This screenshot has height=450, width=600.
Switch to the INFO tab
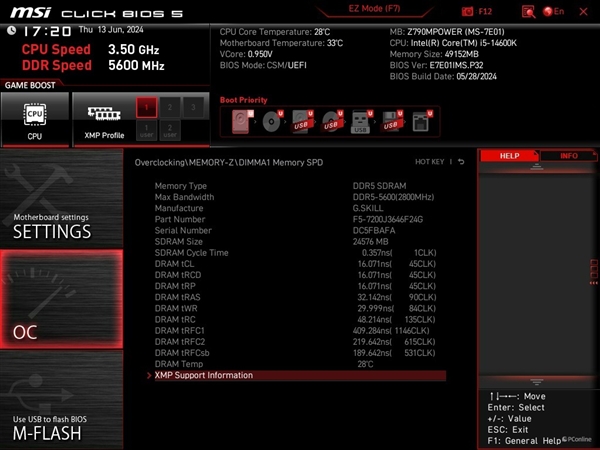(568, 156)
